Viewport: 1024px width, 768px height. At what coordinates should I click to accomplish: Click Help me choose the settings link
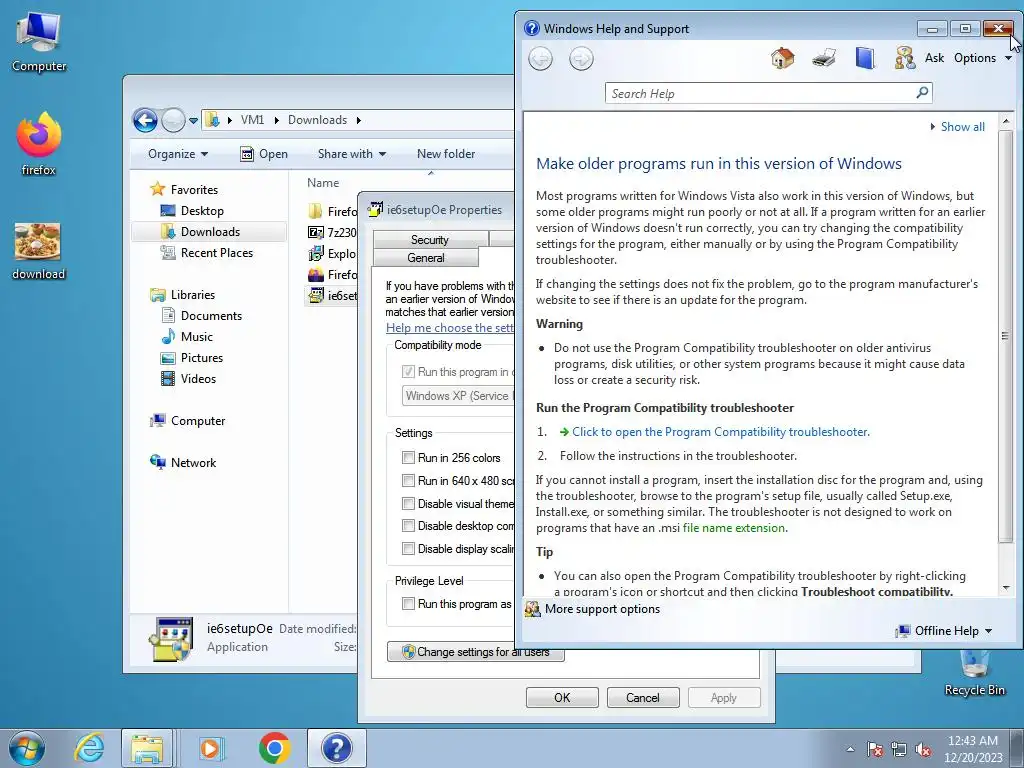[x=450, y=328]
